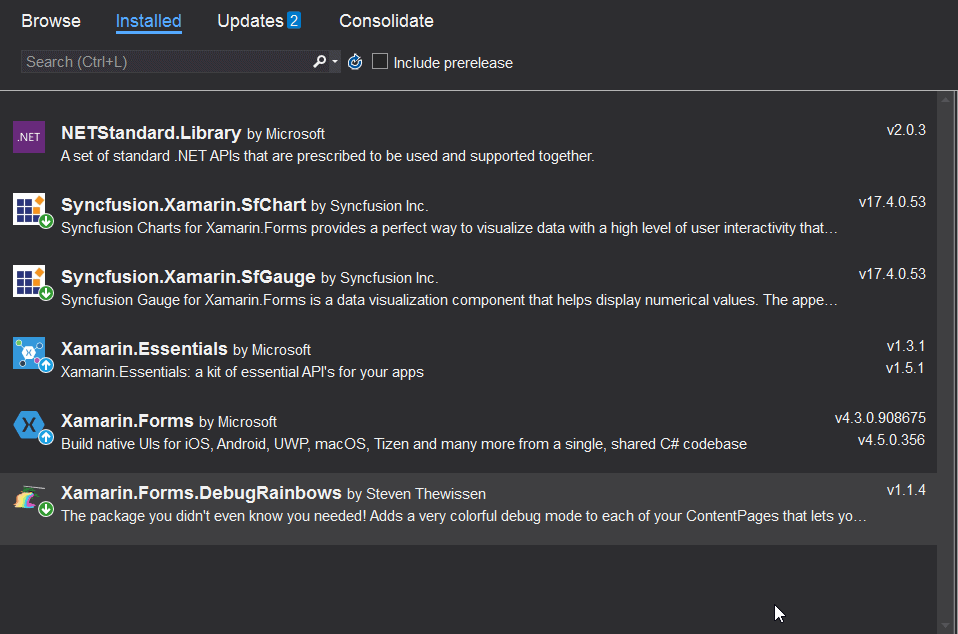Click the Syncfusion Gauge description text
958x634 pixels.
pyautogui.click(x=449, y=301)
